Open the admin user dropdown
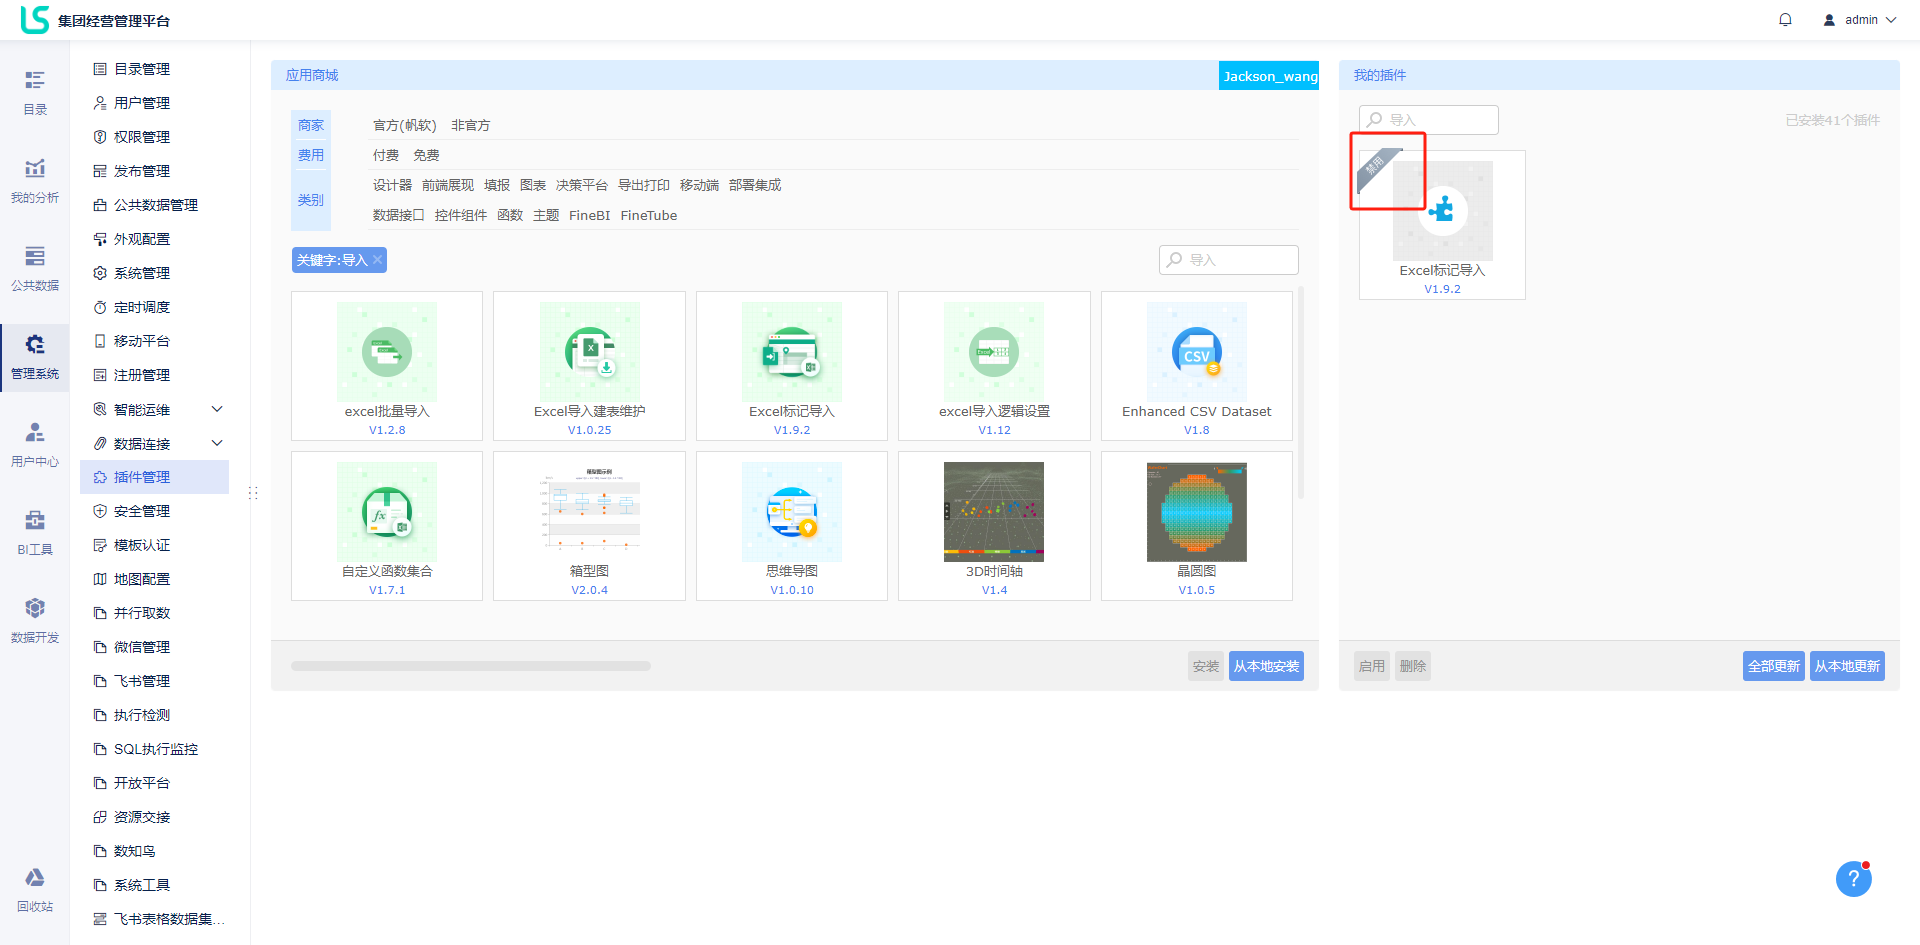The height and width of the screenshot is (945, 1920). [x=1860, y=20]
